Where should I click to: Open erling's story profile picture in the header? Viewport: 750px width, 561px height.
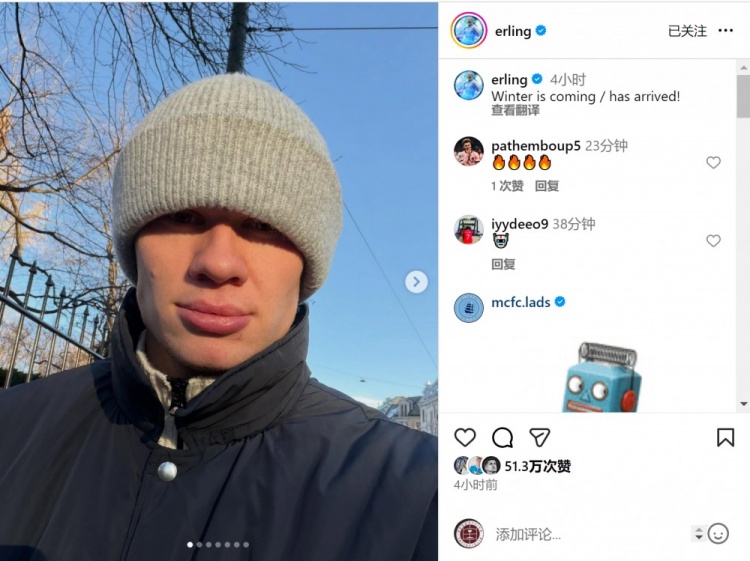[468, 31]
